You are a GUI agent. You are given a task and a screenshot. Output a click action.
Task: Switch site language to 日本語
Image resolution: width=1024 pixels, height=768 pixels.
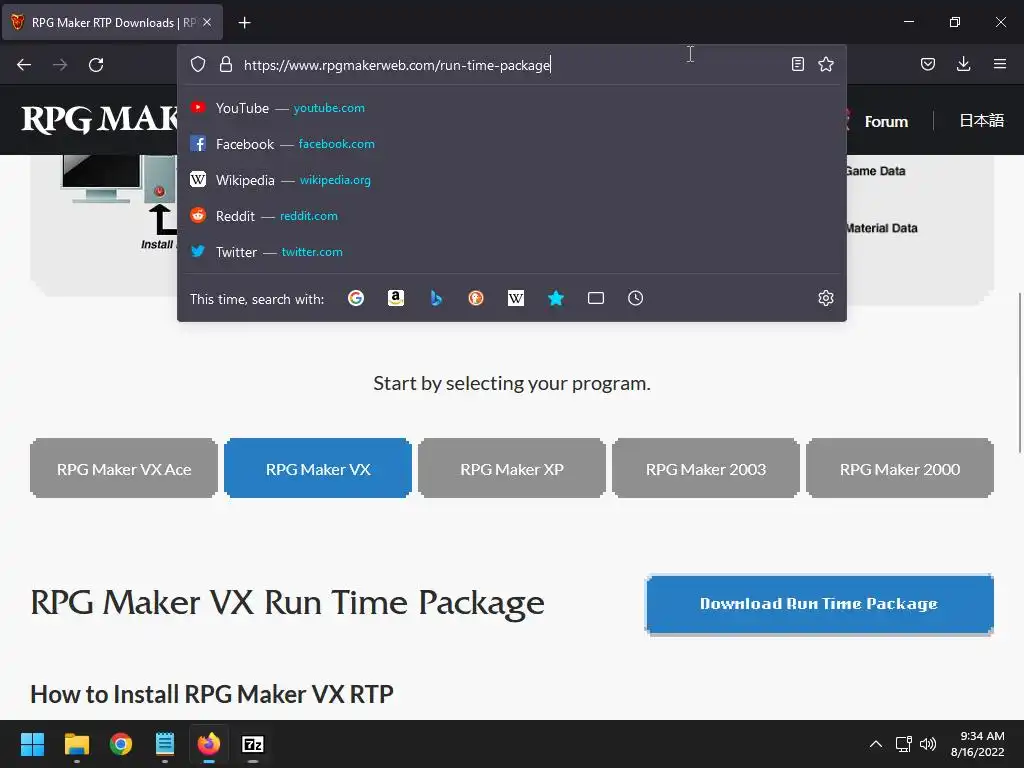982,121
